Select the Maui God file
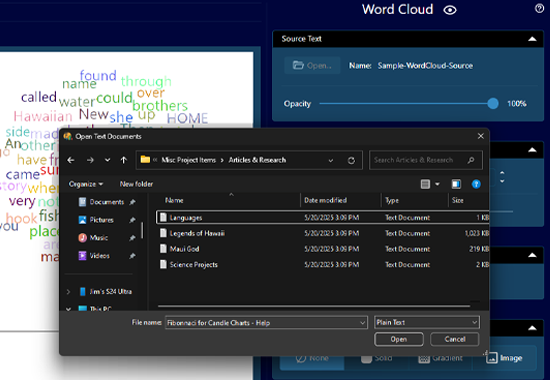Screen dimensions: 550x380 322,249
